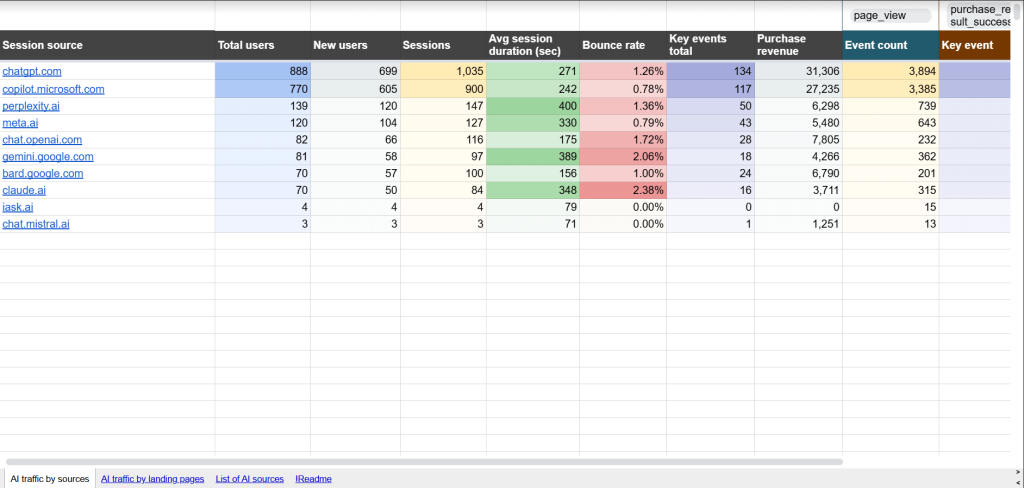Select the 400 avg session duration cell
The image size is (1024, 488).
(533, 106)
